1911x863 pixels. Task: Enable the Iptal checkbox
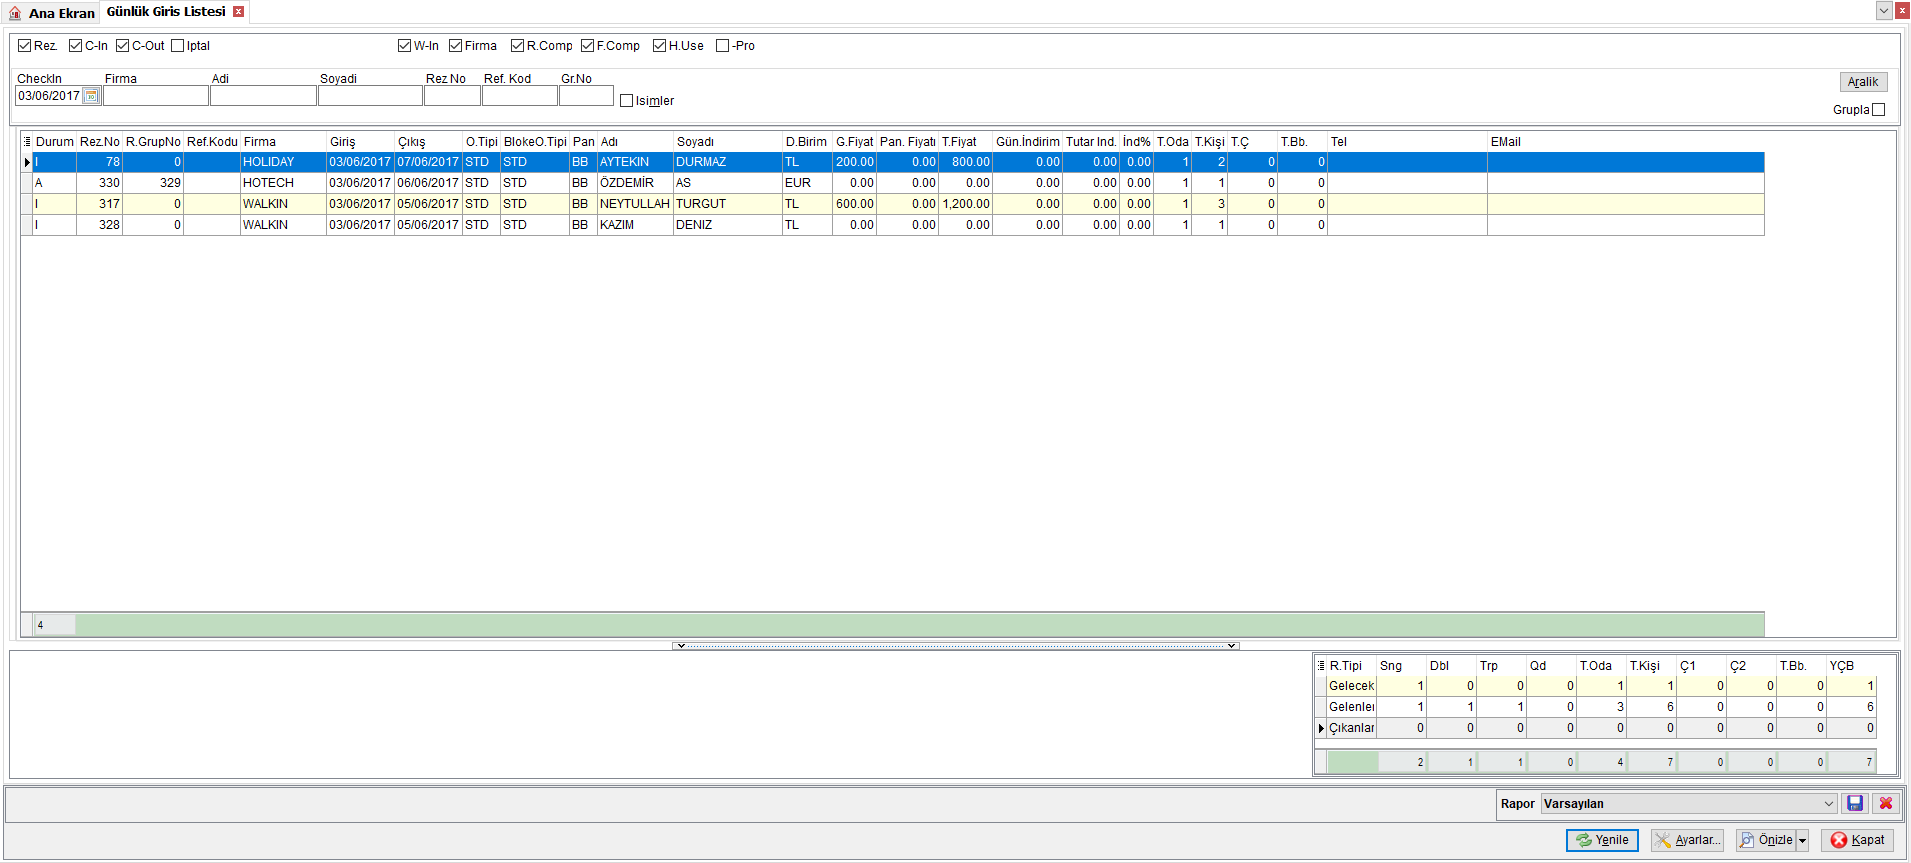177,46
